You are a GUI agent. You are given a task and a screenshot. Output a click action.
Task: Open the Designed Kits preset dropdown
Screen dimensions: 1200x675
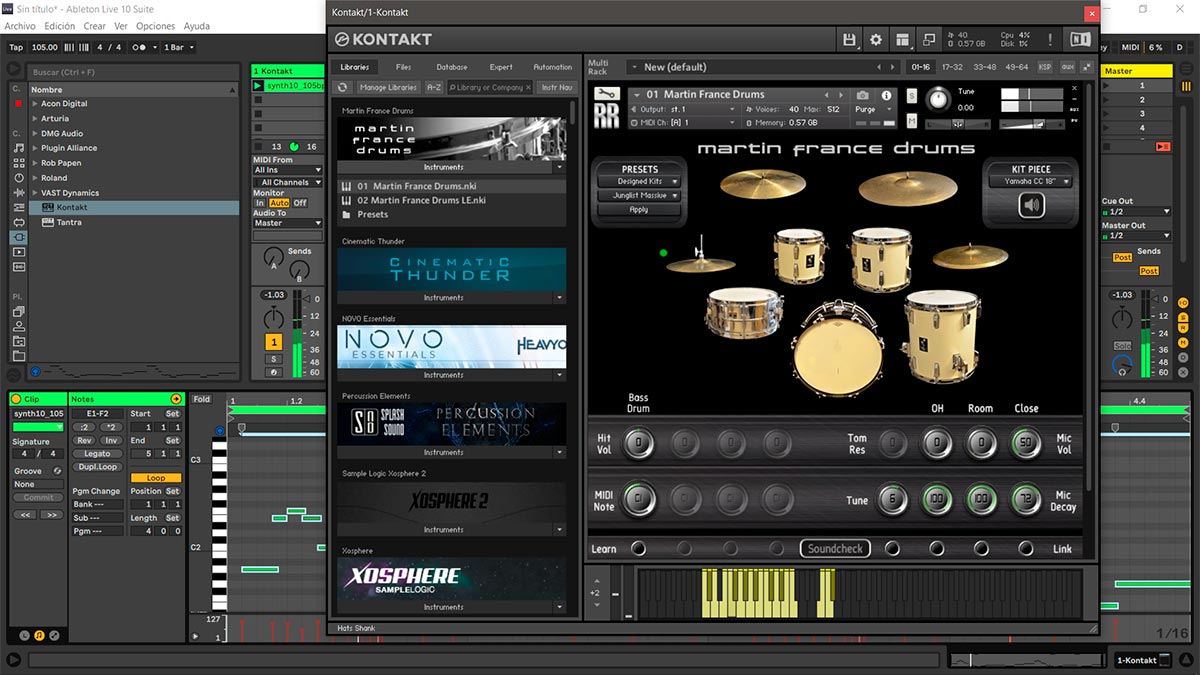(639, 182)
